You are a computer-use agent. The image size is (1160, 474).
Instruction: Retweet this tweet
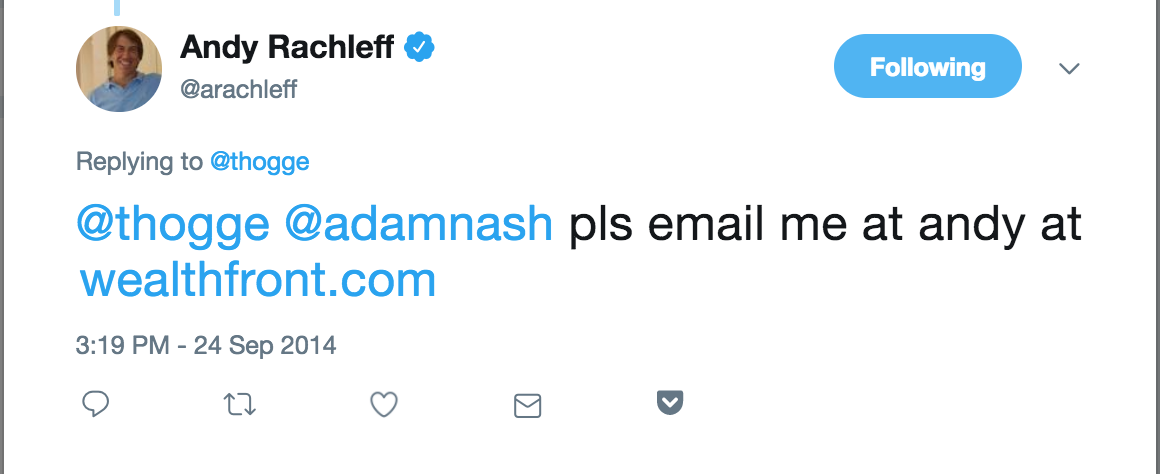240,404
